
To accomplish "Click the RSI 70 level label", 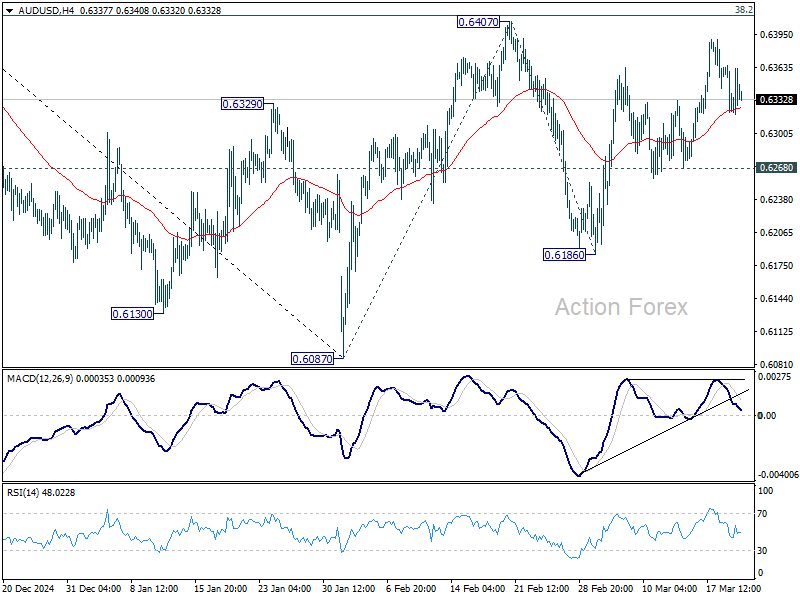I will (x=762, y=514).
